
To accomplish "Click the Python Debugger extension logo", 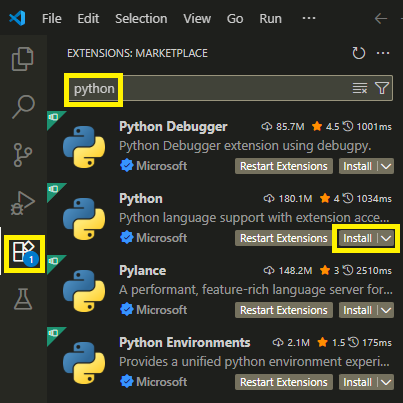I will tap(84, 147).
